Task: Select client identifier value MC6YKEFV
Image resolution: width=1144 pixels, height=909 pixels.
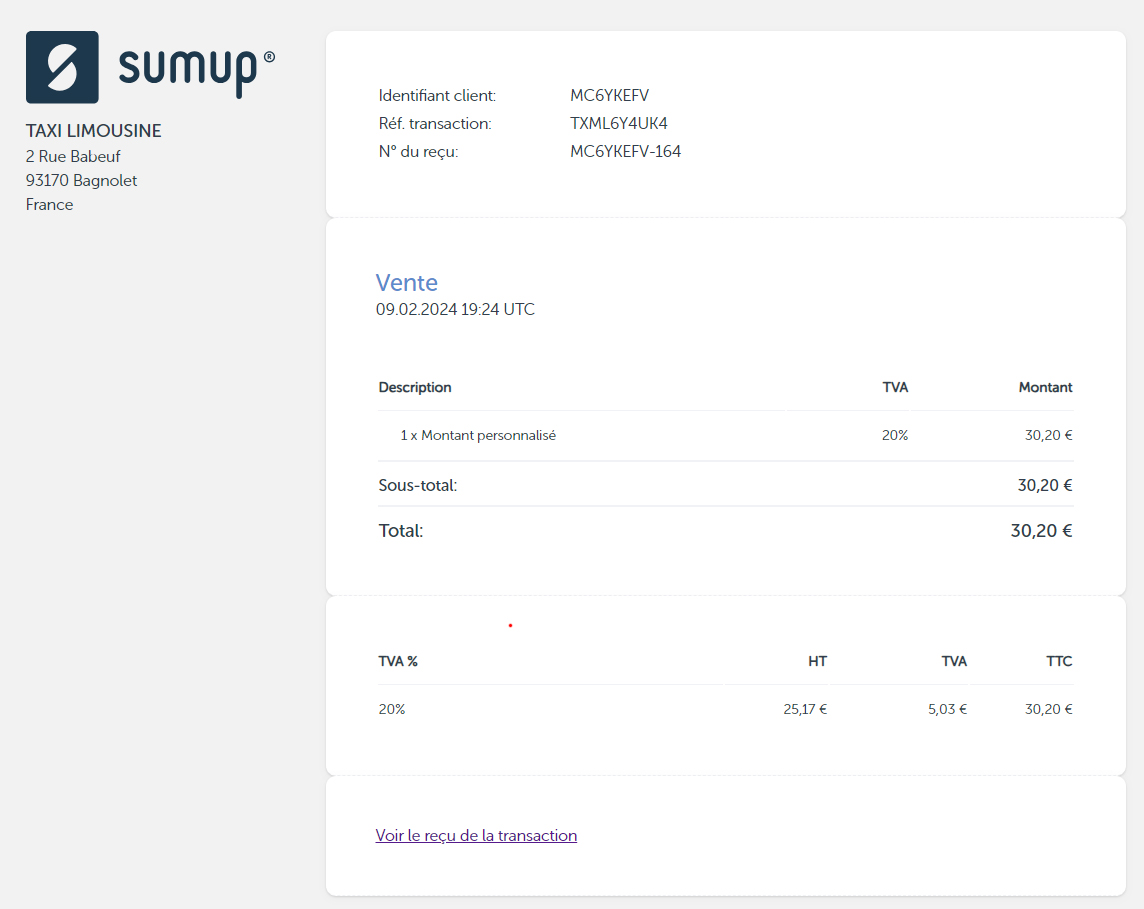Action: pos(609,96)
